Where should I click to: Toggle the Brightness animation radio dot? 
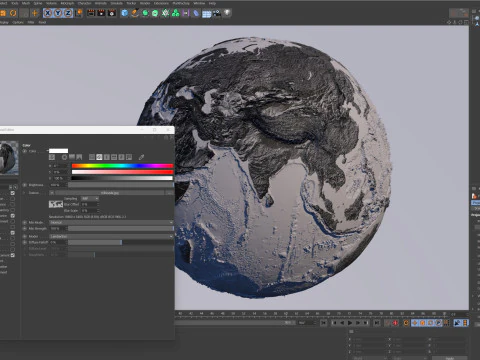(x=25, y=185)
